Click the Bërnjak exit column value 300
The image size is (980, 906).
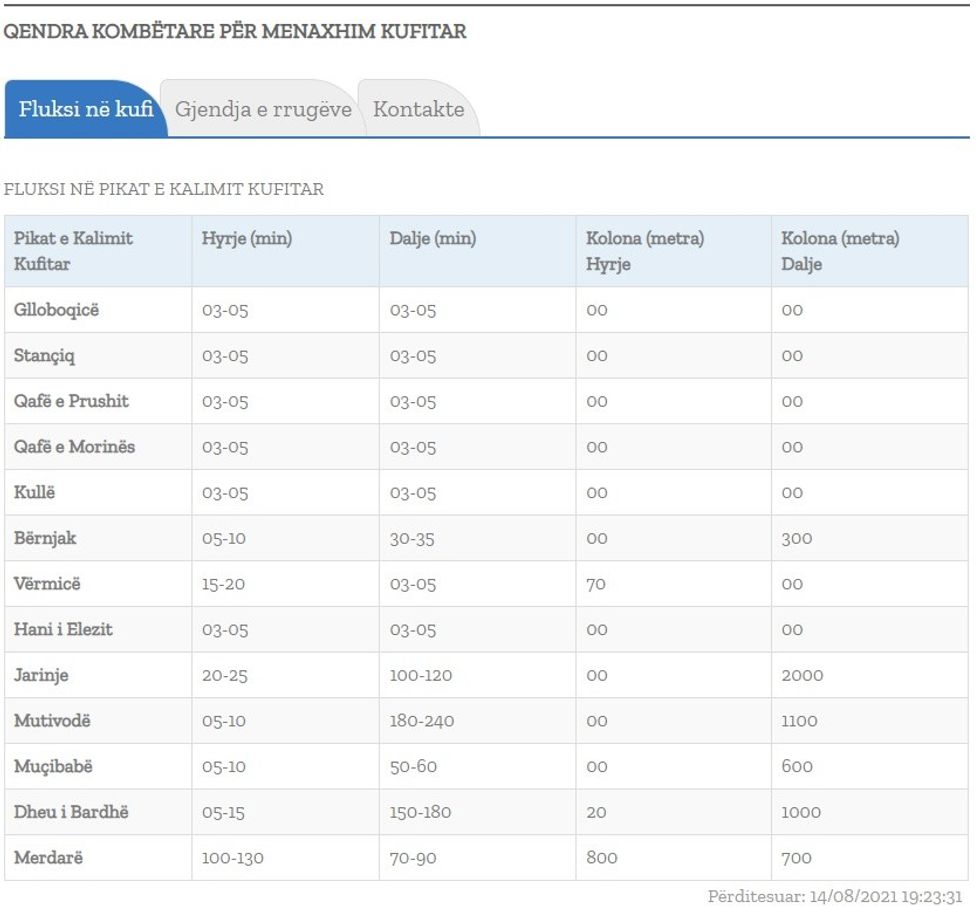click(x=797, y=539)
